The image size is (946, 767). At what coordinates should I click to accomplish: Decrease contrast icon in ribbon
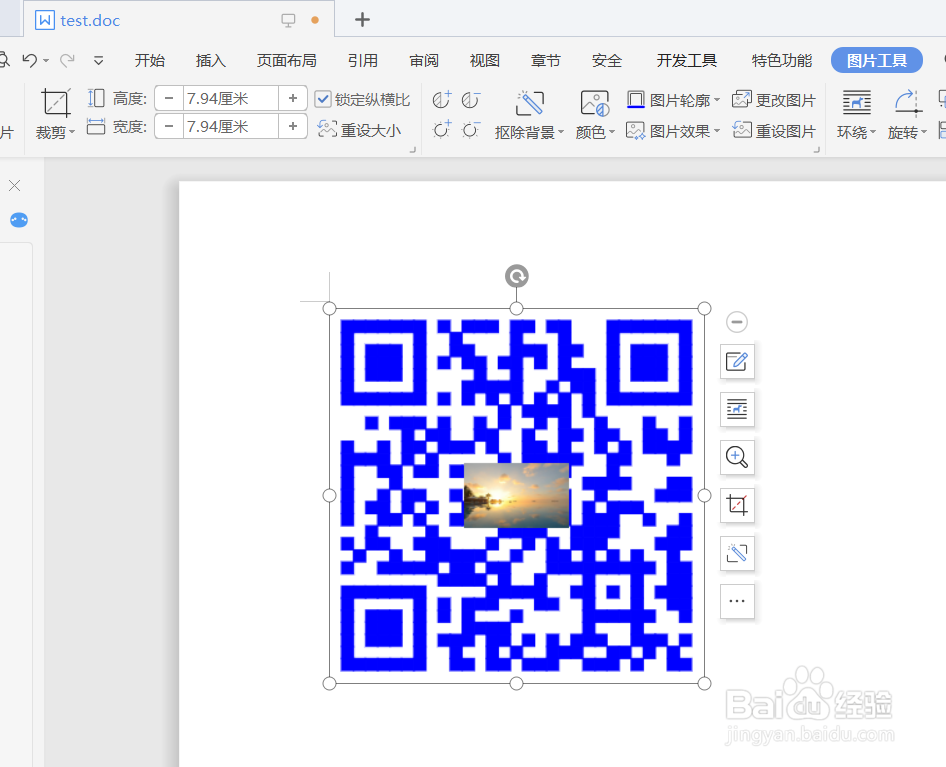(x=471, y=100)
